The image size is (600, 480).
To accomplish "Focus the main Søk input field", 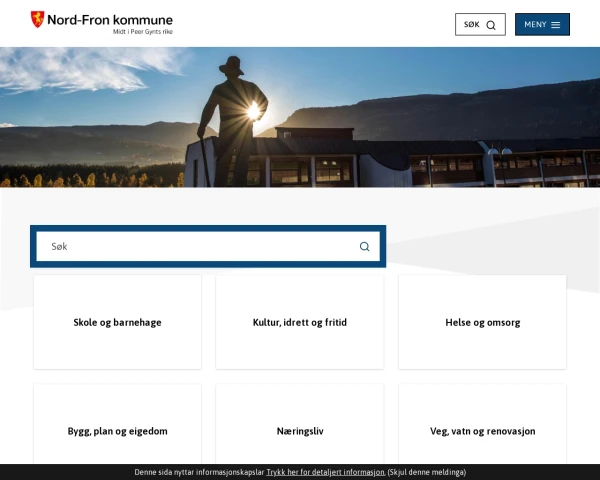I will click(208, 247).
